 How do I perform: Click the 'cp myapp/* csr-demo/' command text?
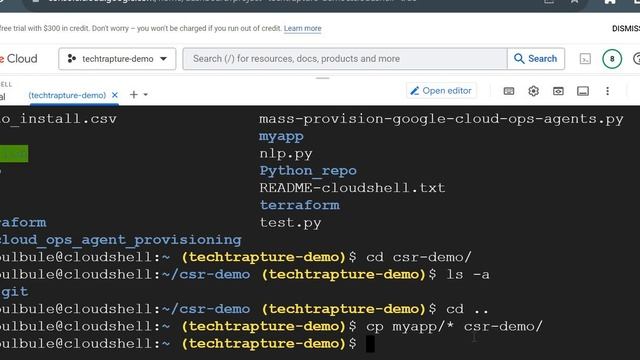point(454,327)
